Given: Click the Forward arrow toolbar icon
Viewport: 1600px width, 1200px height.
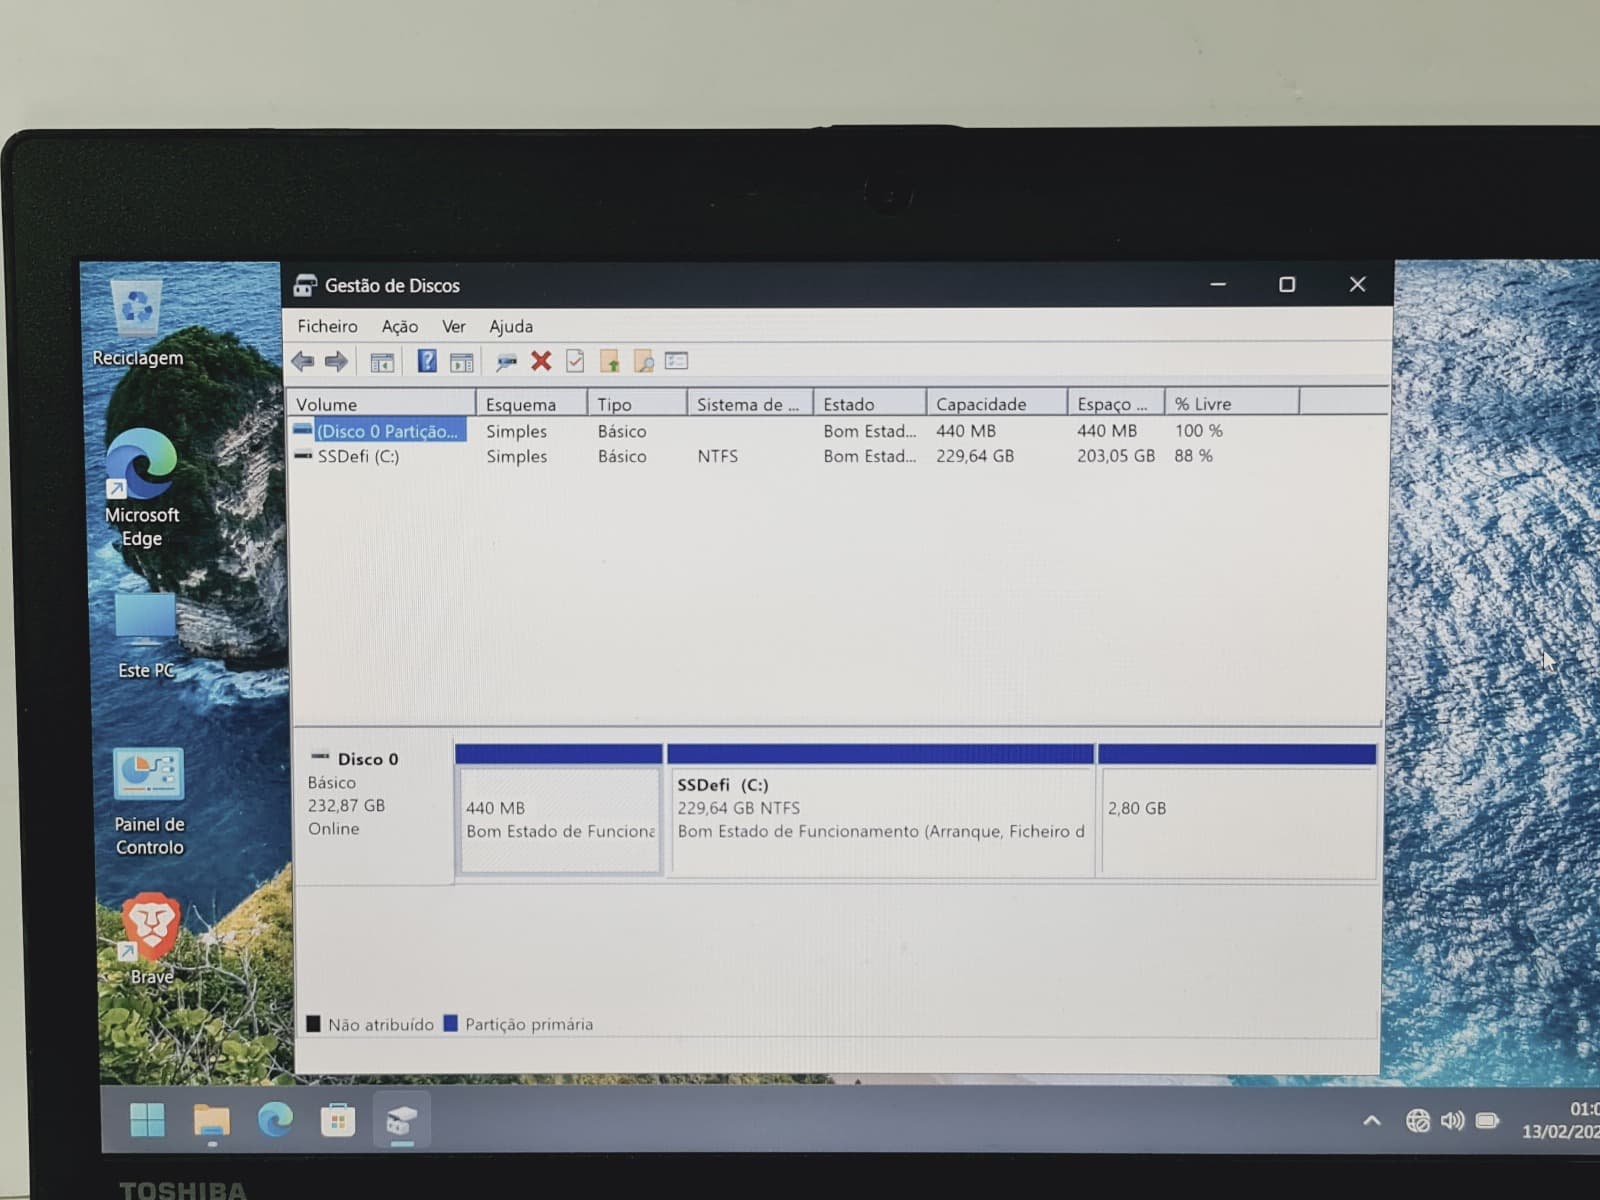Looking at the screenshot, I should (337, 361).
